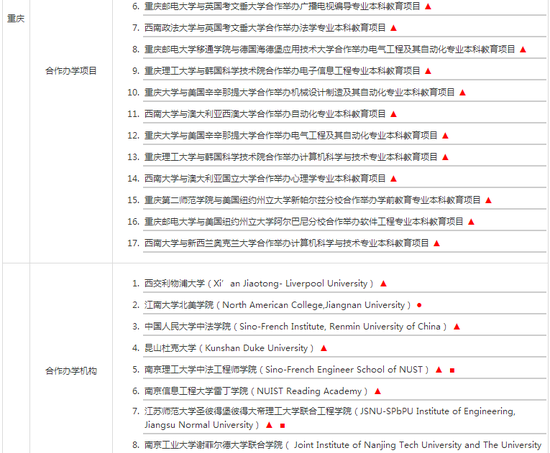Open NUIST Reading Academy link
This screenshot has height=453, width=550.
(x=256, y=391)
